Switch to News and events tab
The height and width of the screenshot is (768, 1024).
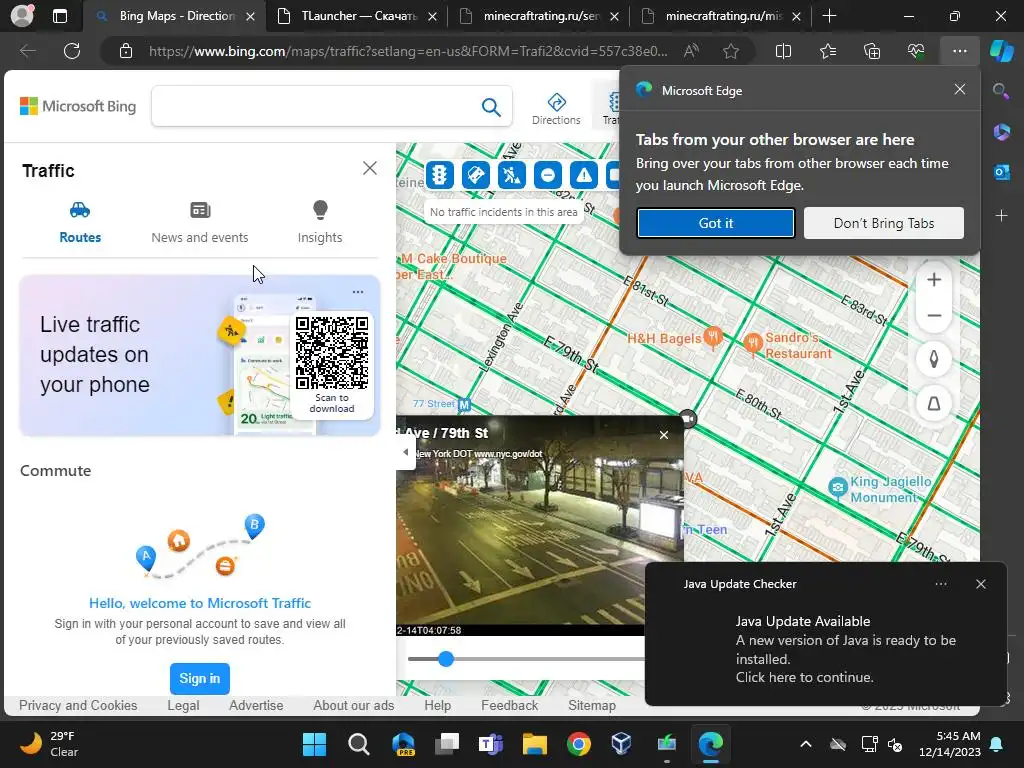coord(200,223)
